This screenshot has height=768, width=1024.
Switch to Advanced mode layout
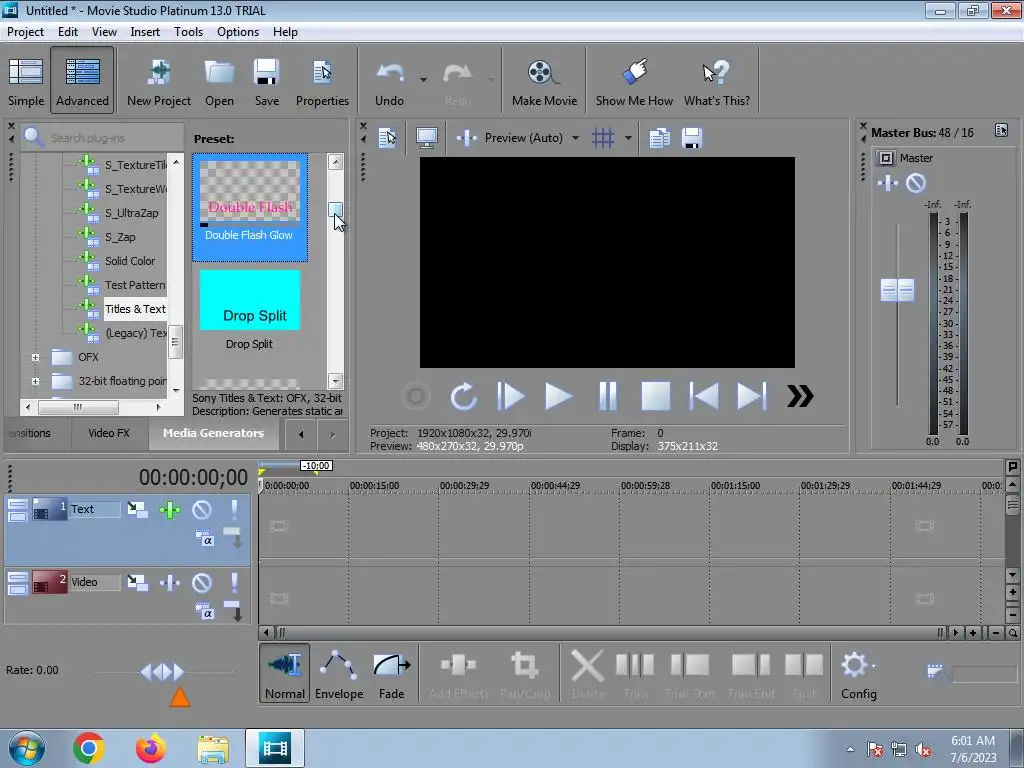pyautogui.click(x=82, y=82)
